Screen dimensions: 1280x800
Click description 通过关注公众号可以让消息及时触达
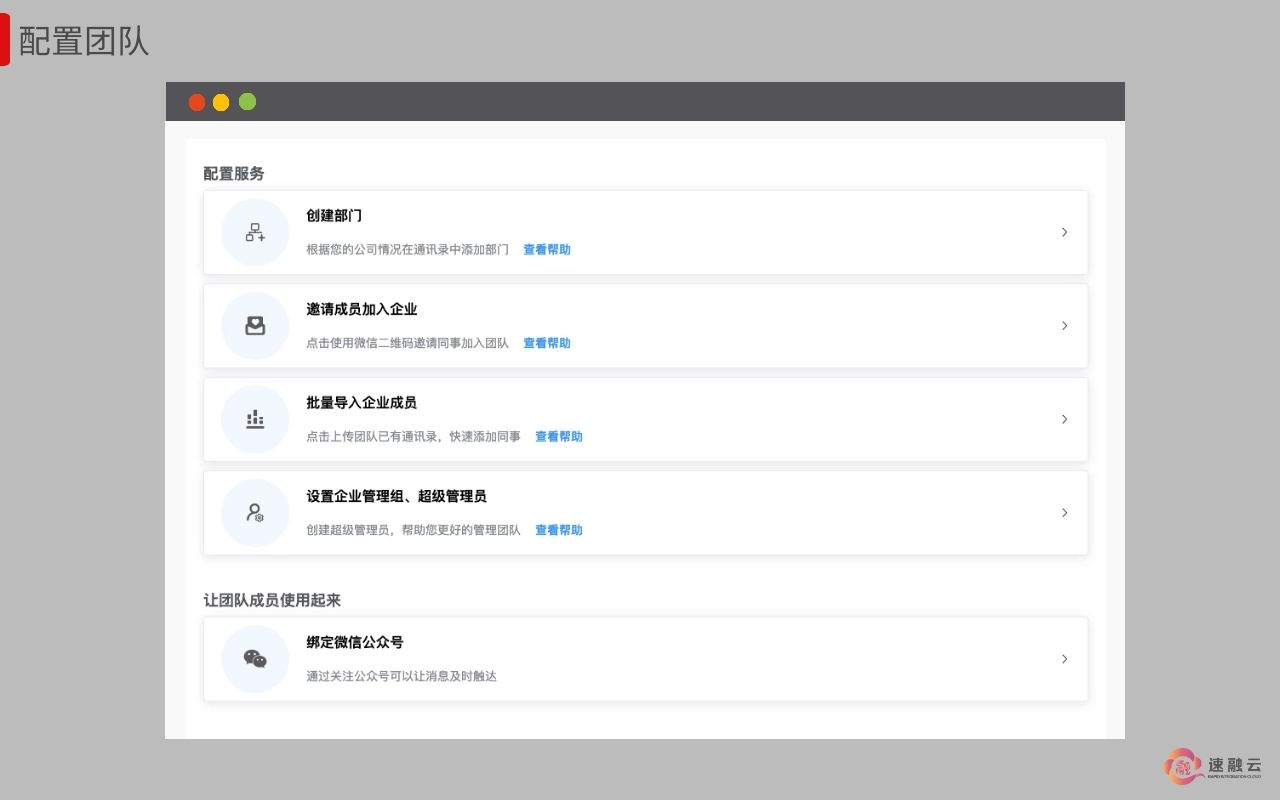click(402, 677)
